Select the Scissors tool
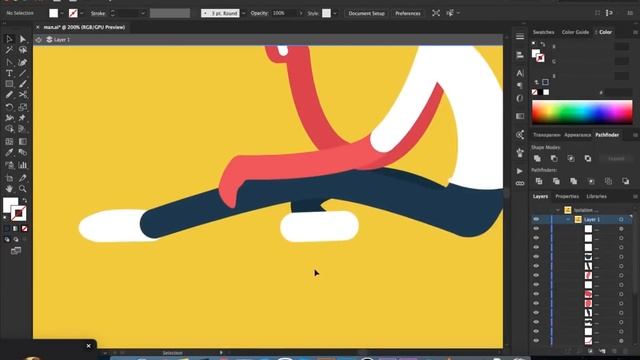Viewport: 640px width, 360px height. [x=23, y=95]
